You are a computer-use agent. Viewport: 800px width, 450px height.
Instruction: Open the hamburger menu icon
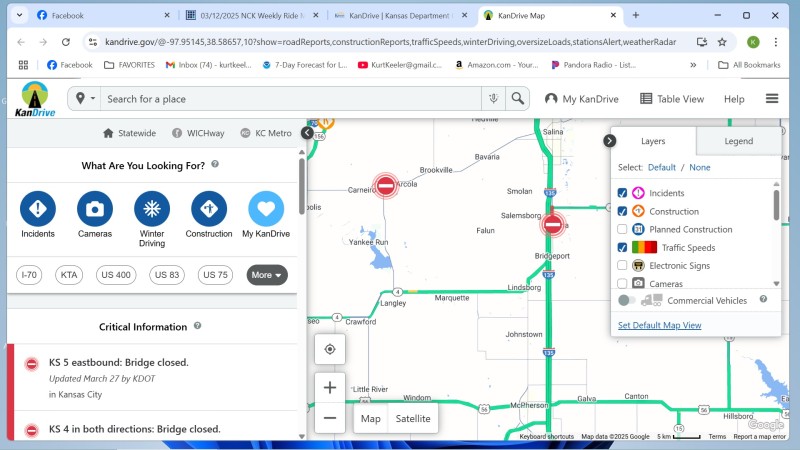pyautogui.click(x=772, y=98)
